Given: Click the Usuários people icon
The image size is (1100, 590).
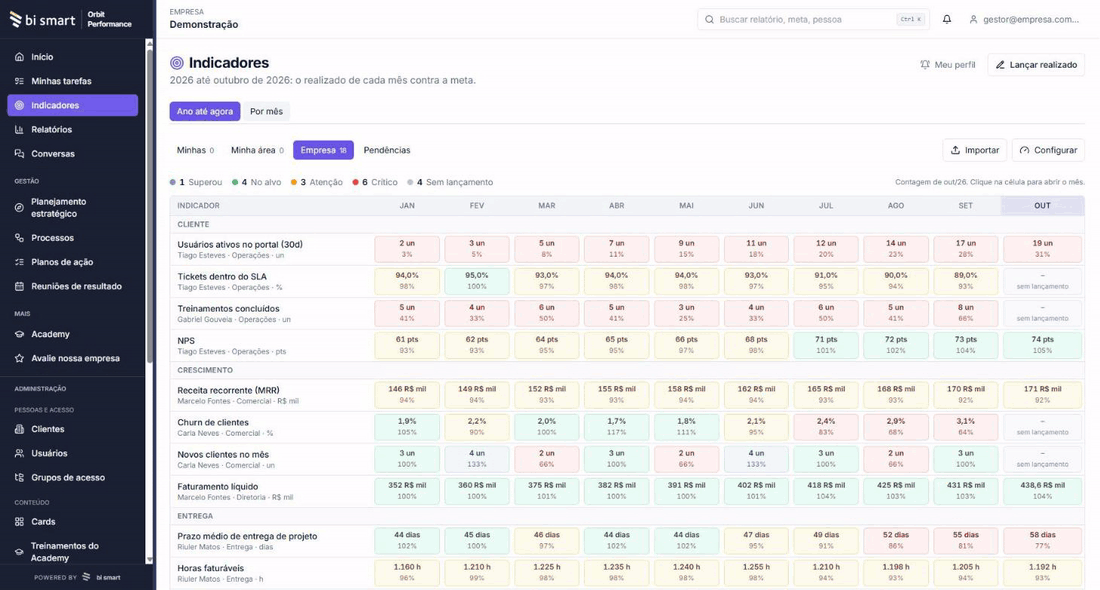Looking at the screenshot, I should [20, 453].
